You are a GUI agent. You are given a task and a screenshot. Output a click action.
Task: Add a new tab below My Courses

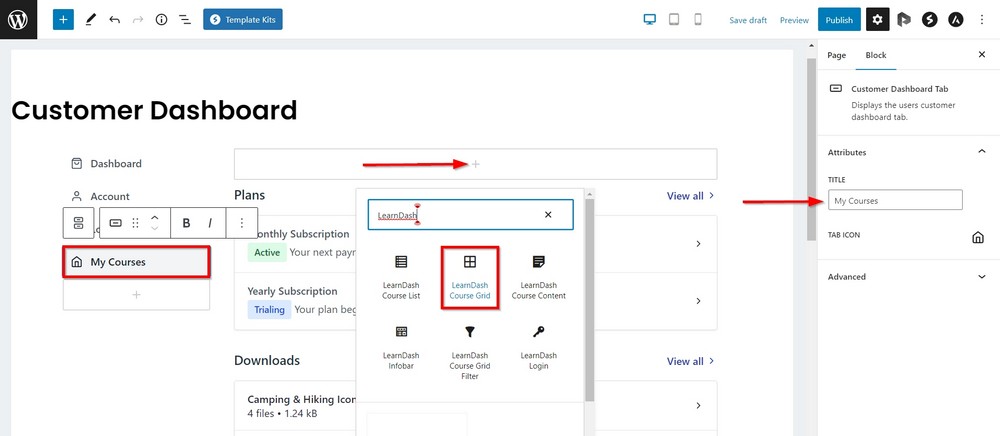tap(136, 295)
